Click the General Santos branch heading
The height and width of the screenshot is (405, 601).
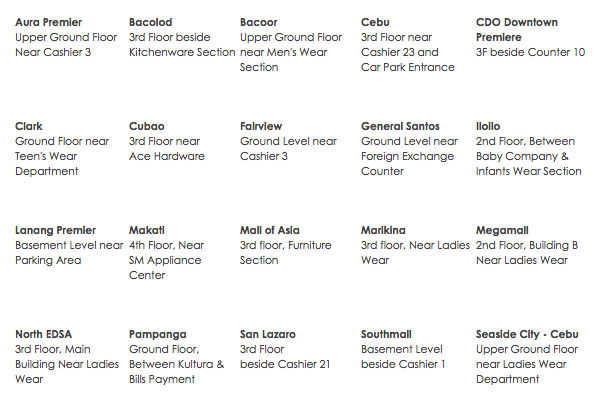[x=400, y=126]
